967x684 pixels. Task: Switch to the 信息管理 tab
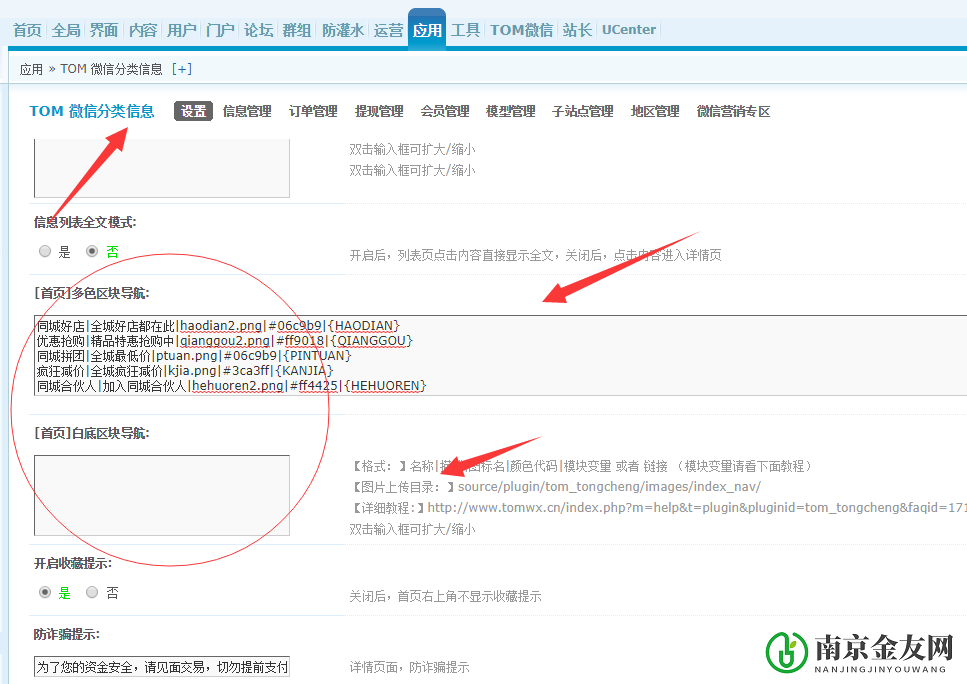click(247, 111)
